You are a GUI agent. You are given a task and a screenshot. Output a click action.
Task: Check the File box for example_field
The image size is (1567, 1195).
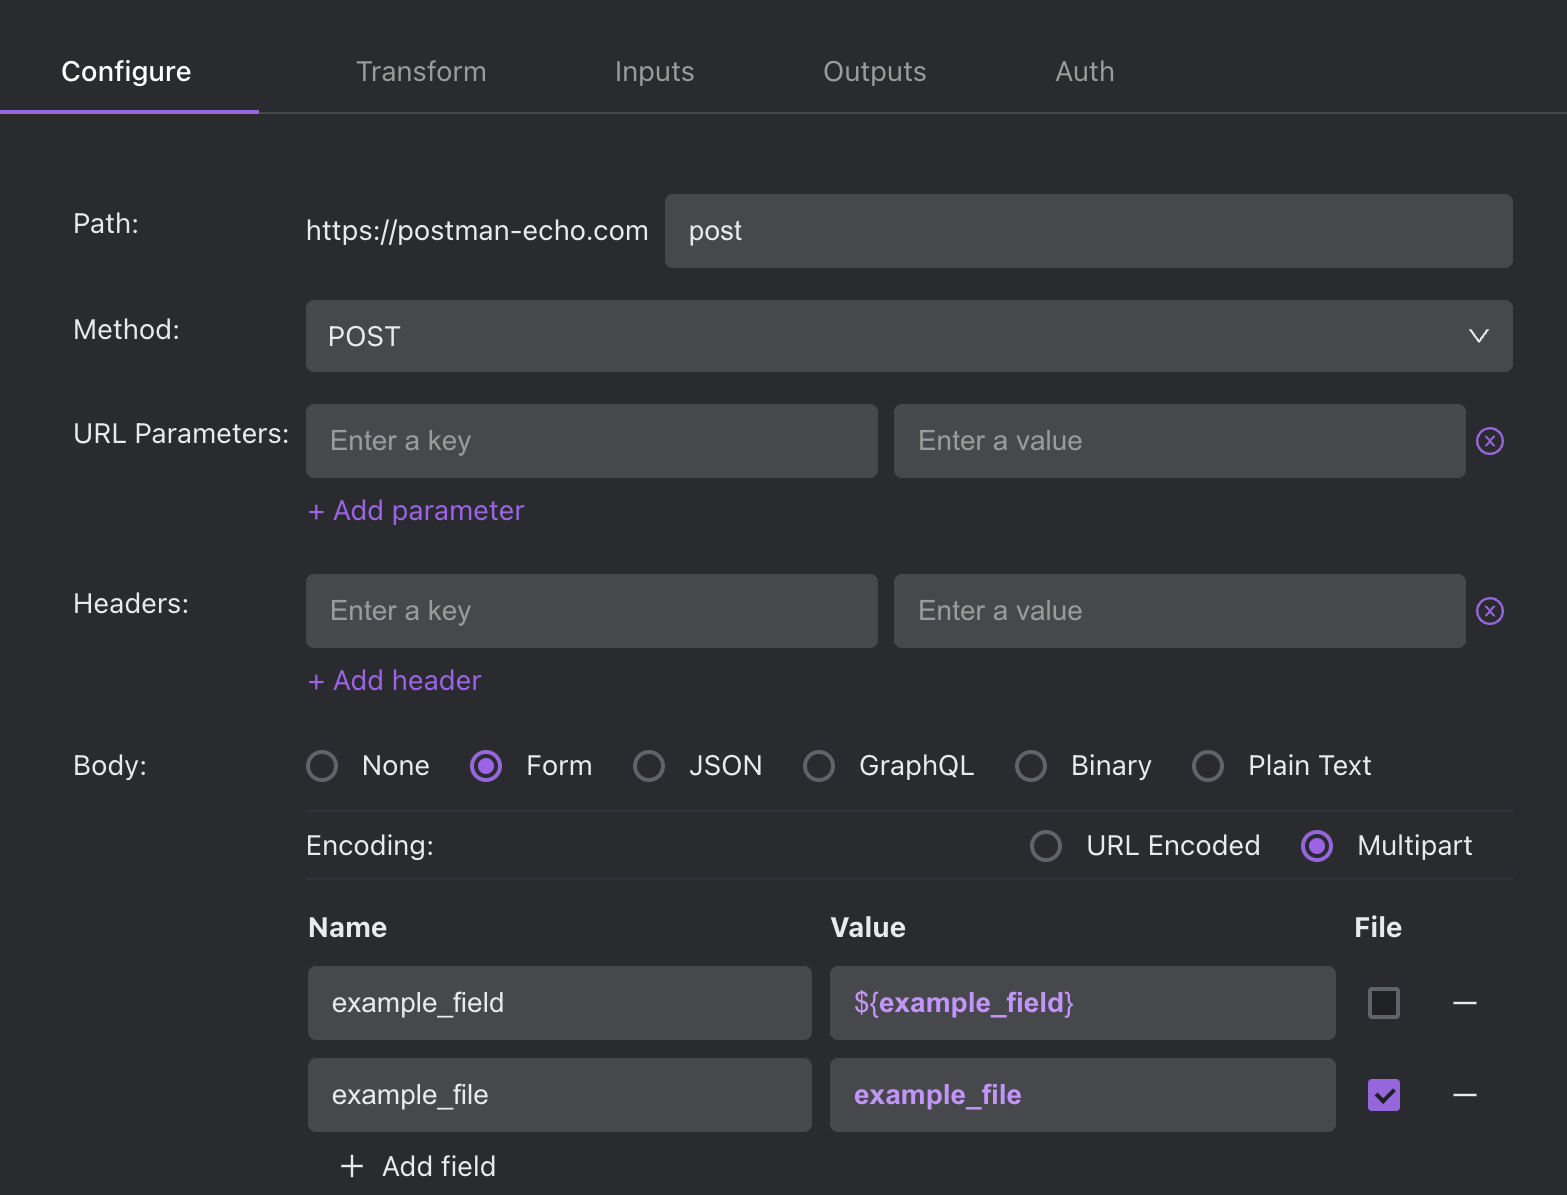coord(1383,1003)
